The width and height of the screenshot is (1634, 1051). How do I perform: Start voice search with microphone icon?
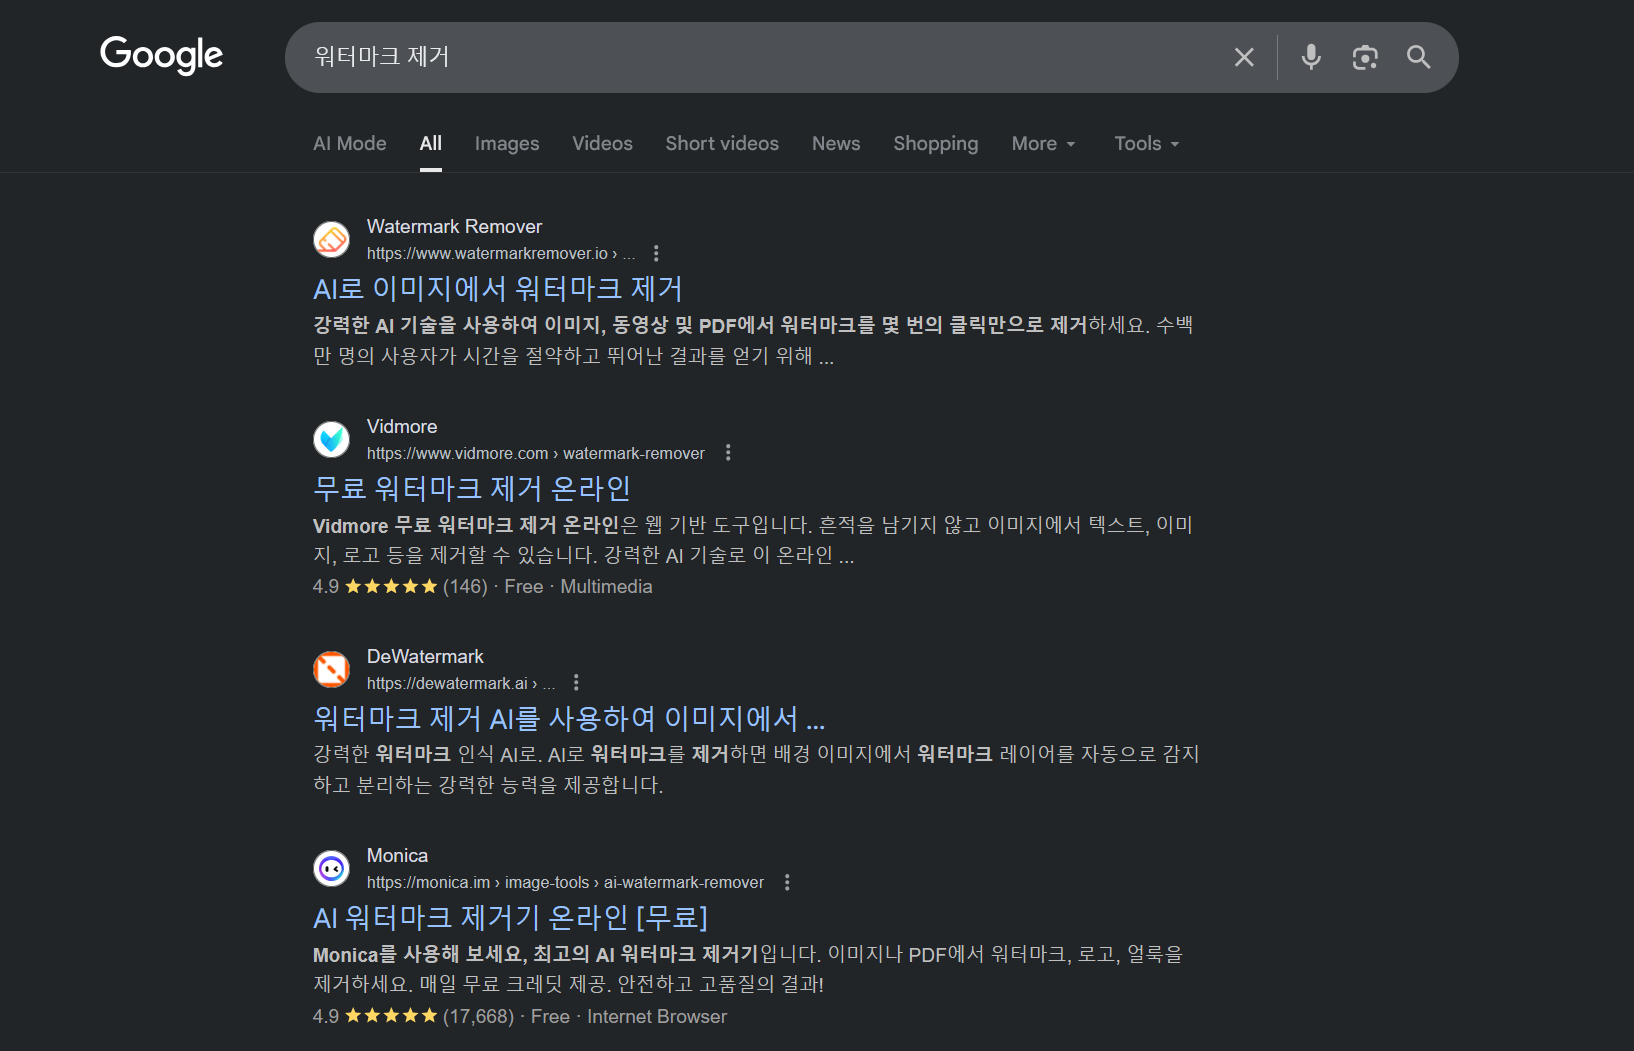coord(1310,57)
